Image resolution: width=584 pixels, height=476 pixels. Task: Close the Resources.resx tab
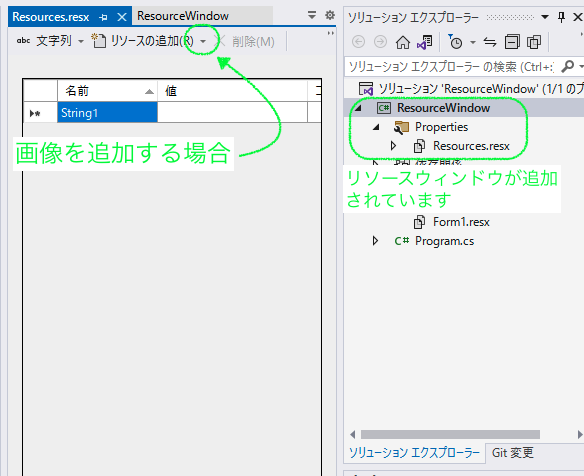click(x=122, y=17)
